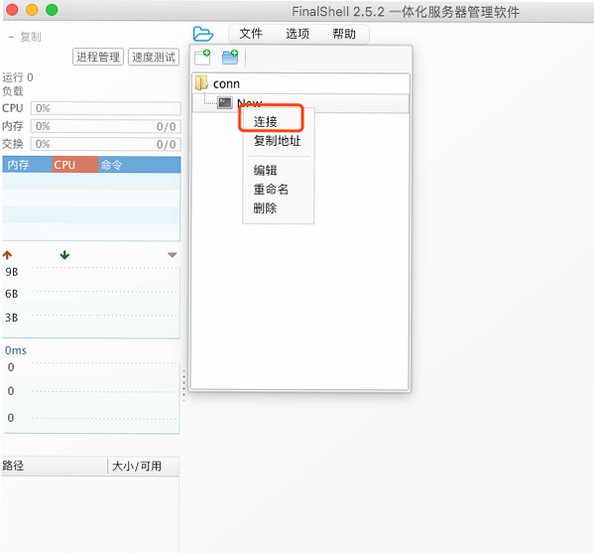Click the 复制 link at top left

pos(31,37)
